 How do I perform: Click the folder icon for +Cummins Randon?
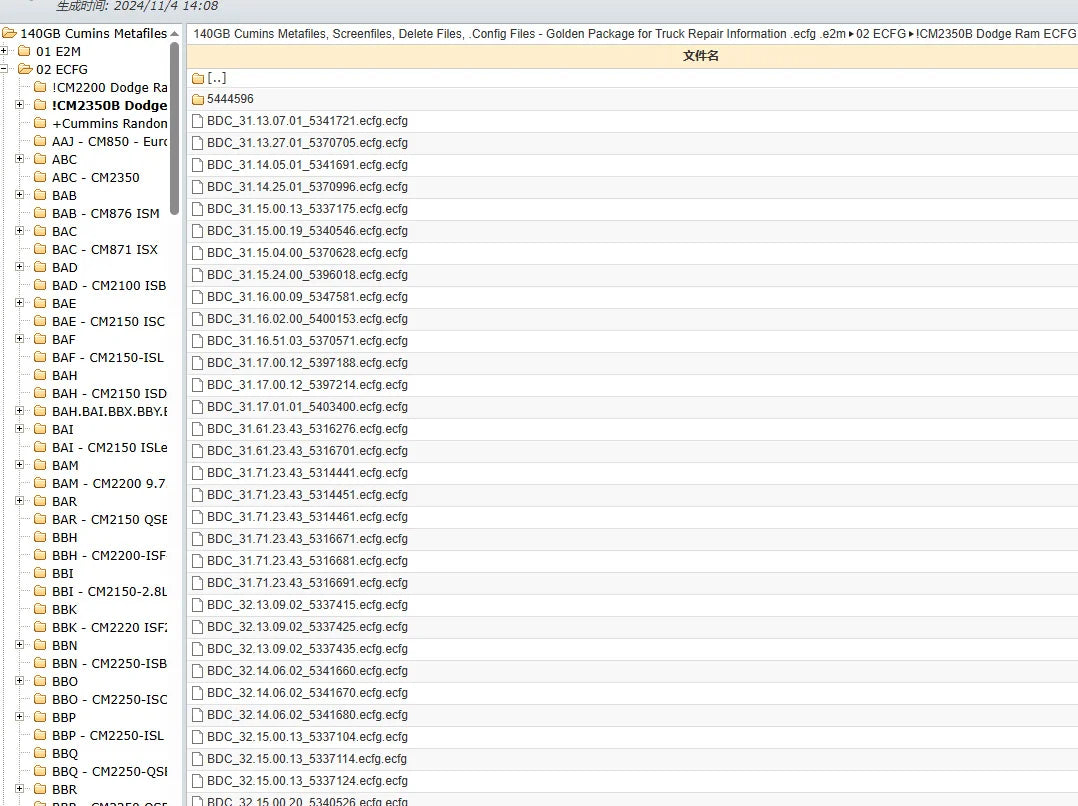tap(41, 123)
